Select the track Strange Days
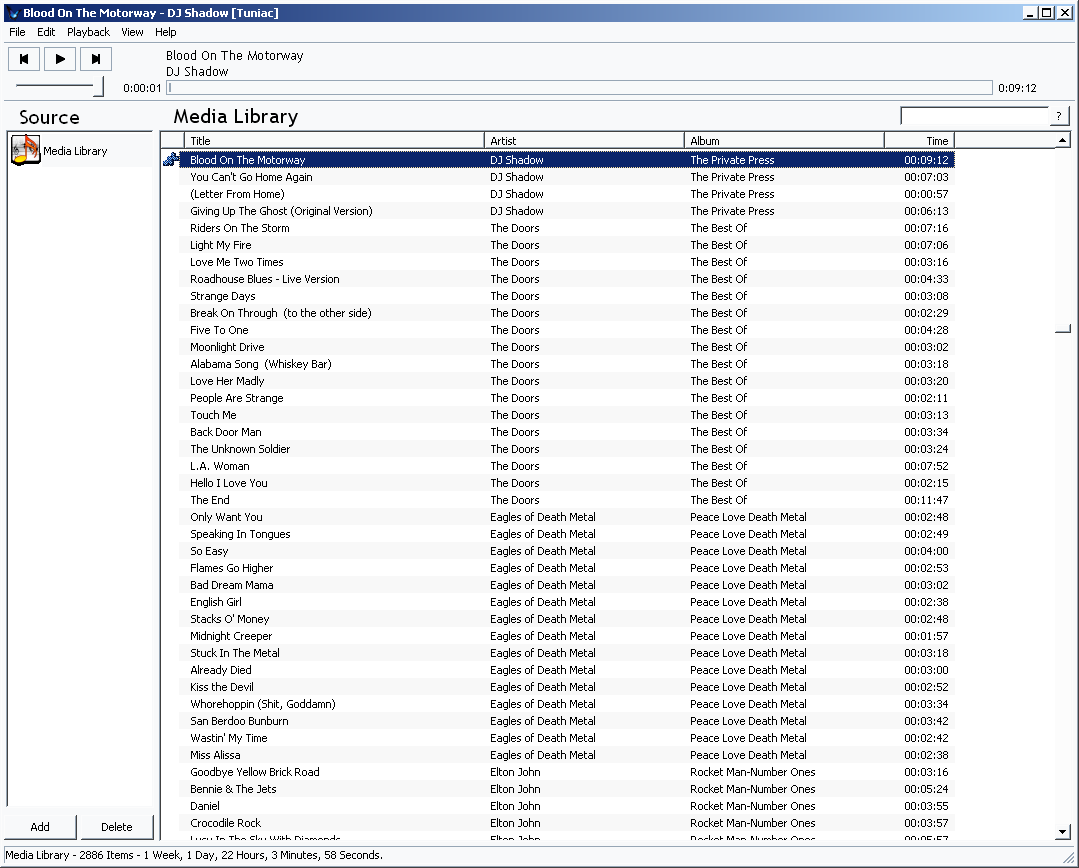Image resolution: width=1079 pixels, height=868 pixels. (568, 296)
